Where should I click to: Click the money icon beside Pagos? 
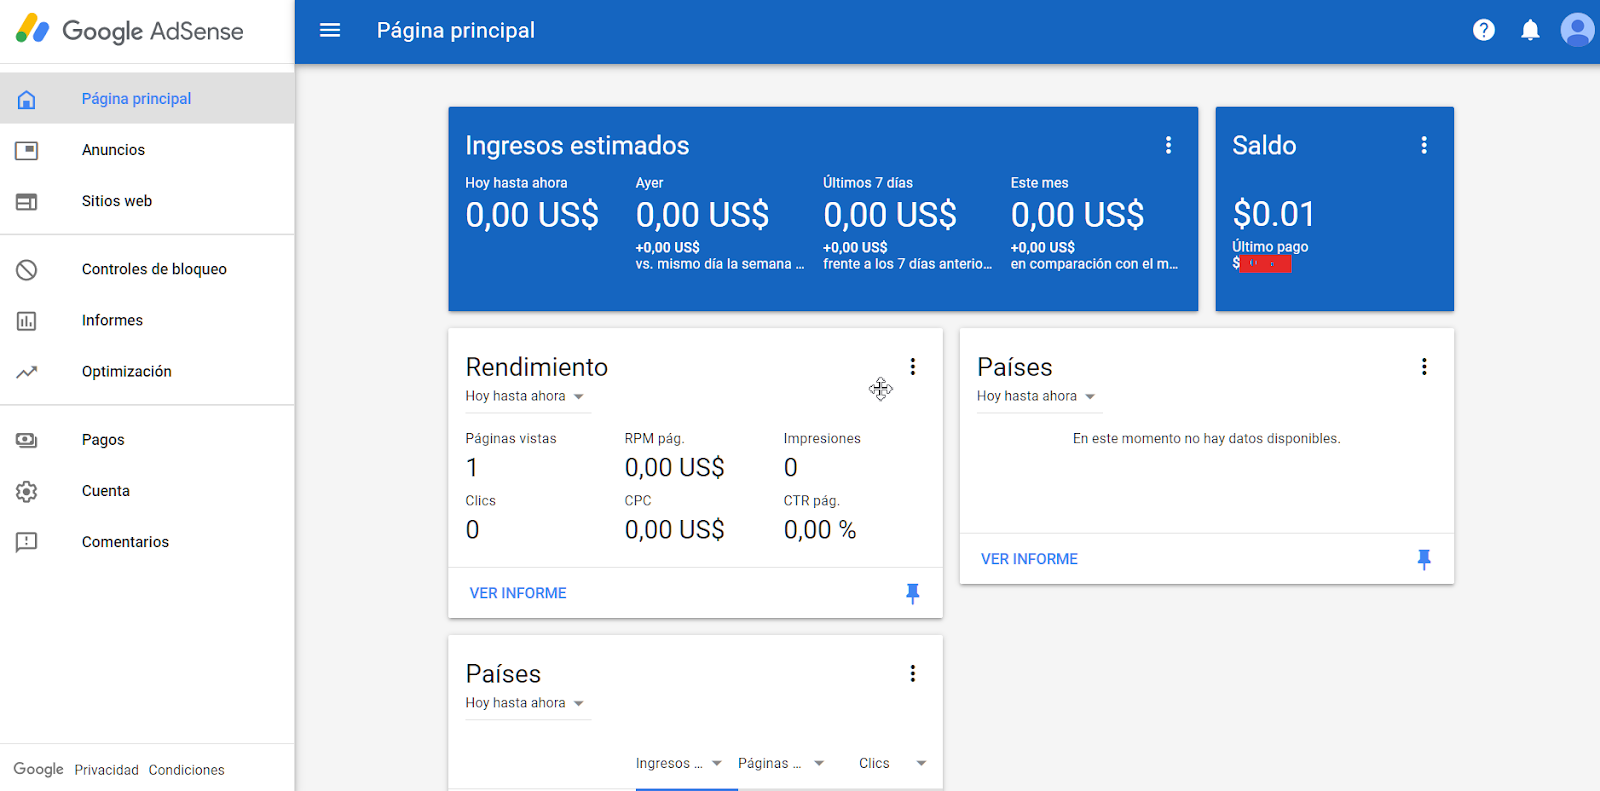(x=27, y=440)
